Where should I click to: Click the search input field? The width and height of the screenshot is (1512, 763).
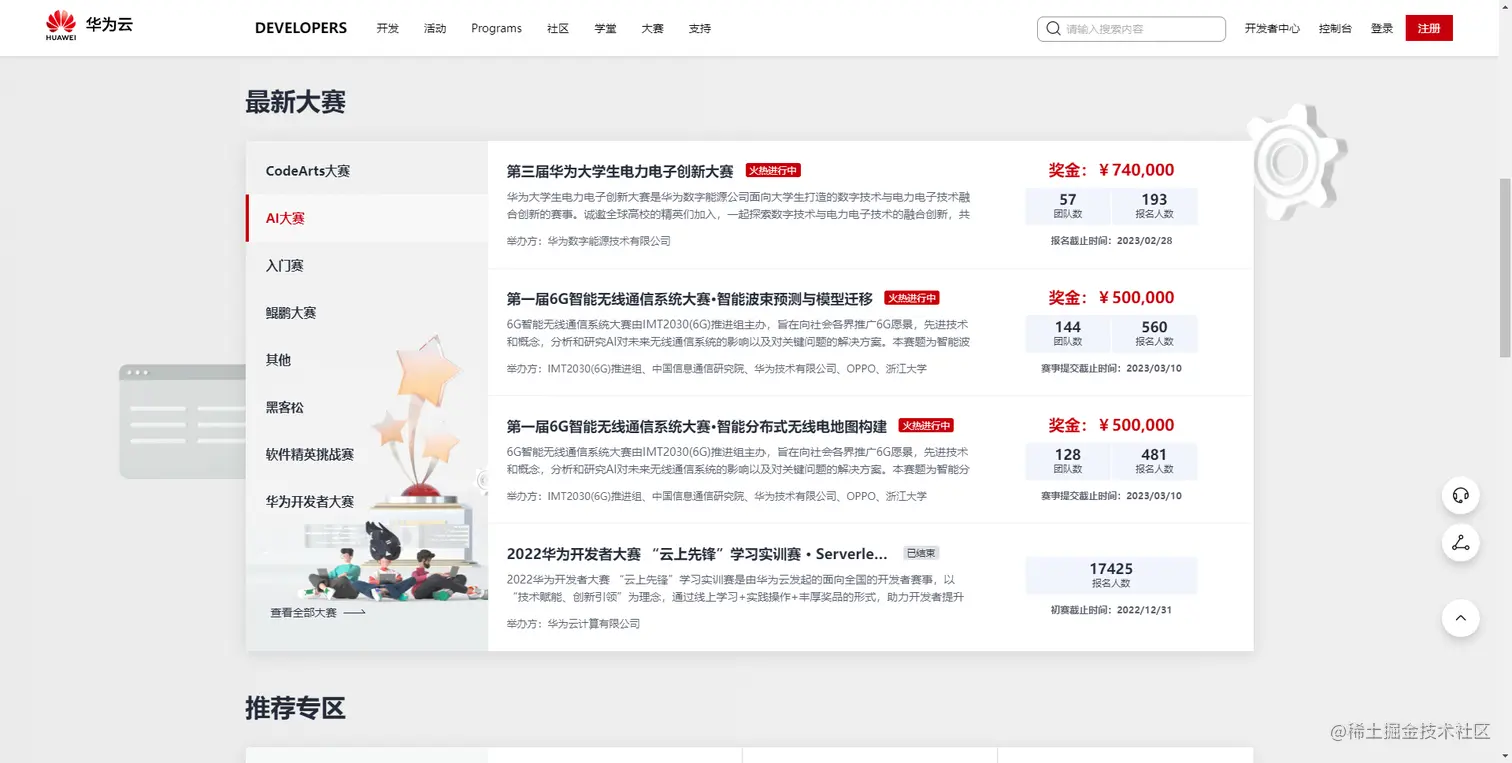click(x=1131, y=29)
